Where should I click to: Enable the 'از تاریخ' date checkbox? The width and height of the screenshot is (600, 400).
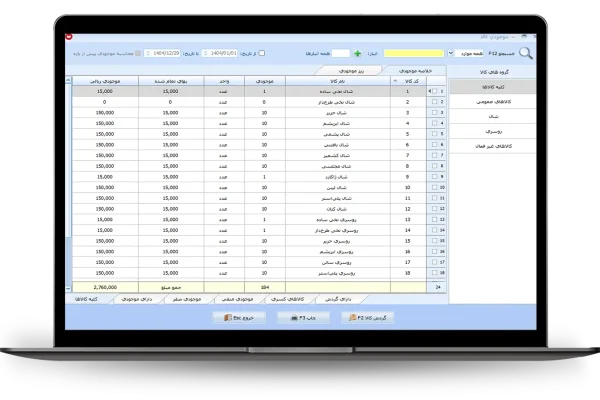coord(262,53)
